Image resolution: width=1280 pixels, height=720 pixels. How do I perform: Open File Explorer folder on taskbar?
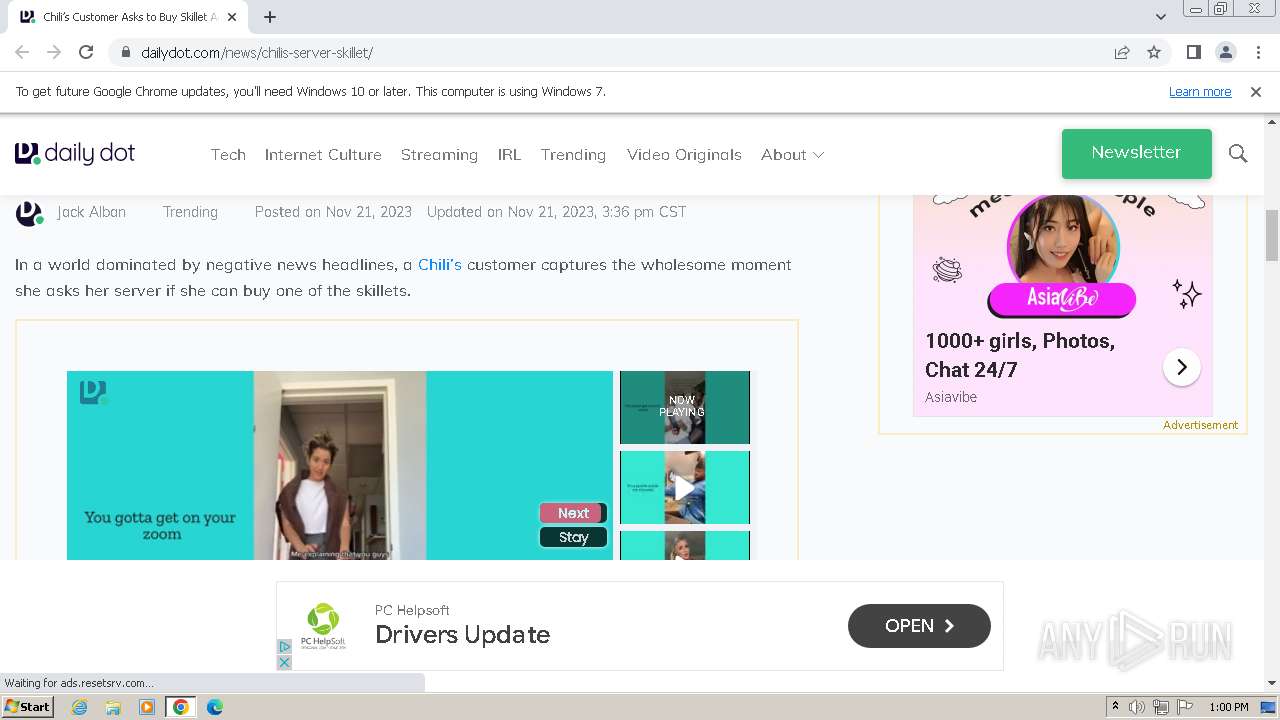(x=113, y=707)
